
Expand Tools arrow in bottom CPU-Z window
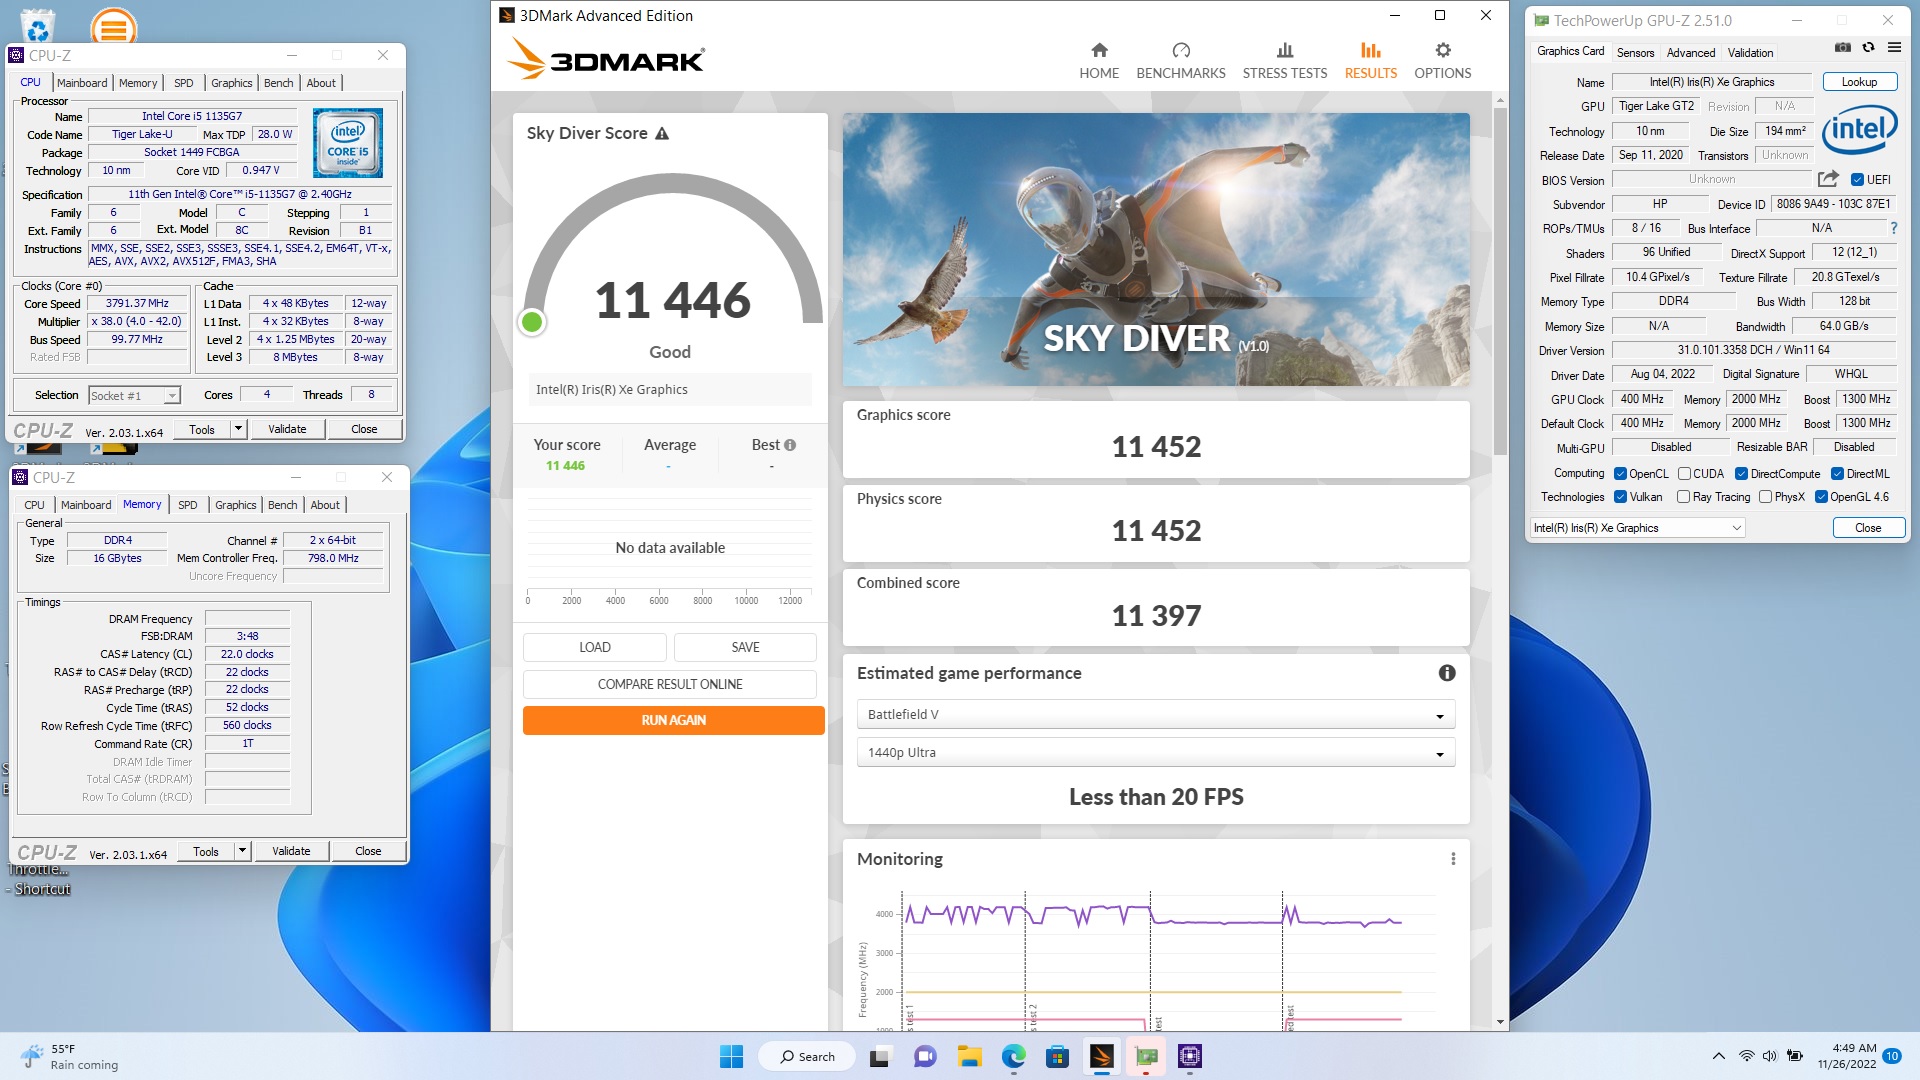pos(242,851)
